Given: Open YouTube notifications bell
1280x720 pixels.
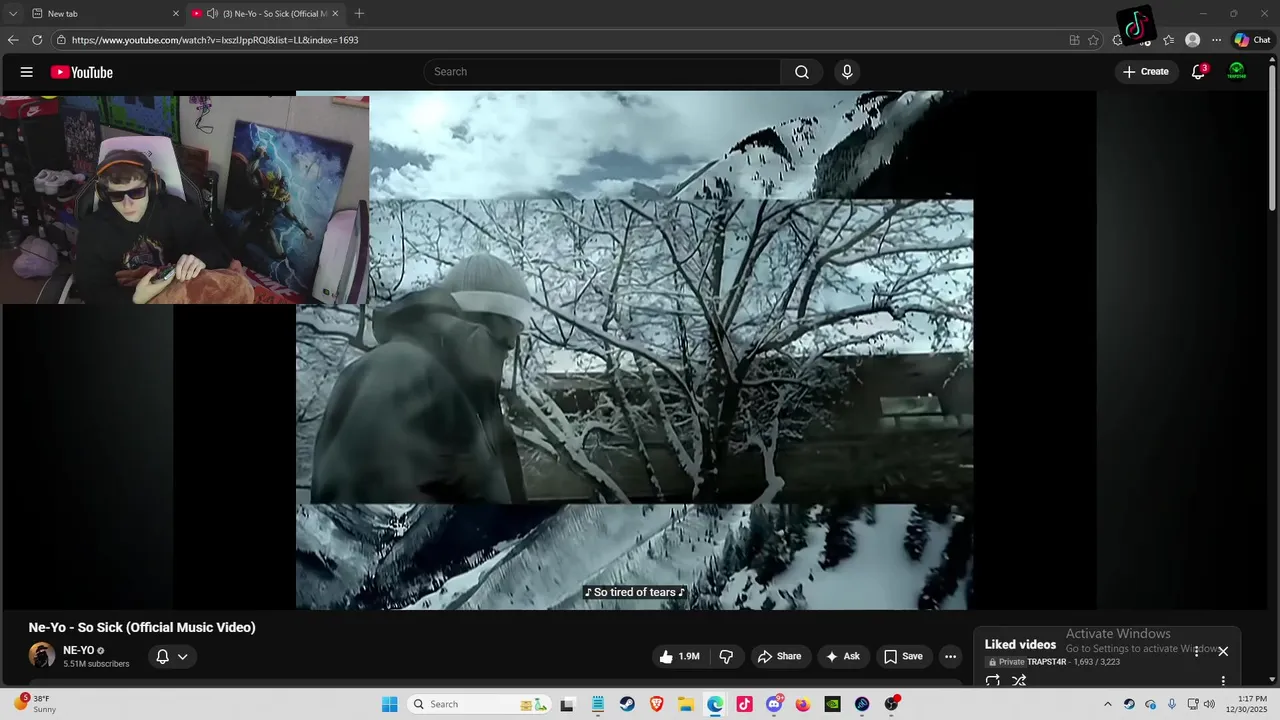Looking at the screenshot, I should pyautogui.click(x=1198, y=72).
